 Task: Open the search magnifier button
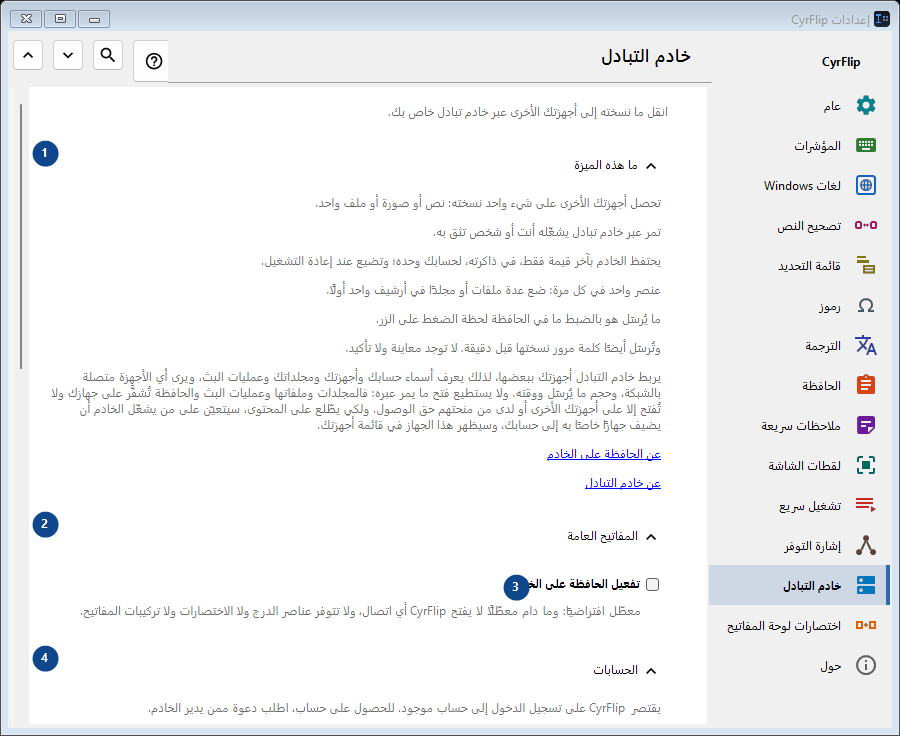pyautogui.click(x=108, y=55)
